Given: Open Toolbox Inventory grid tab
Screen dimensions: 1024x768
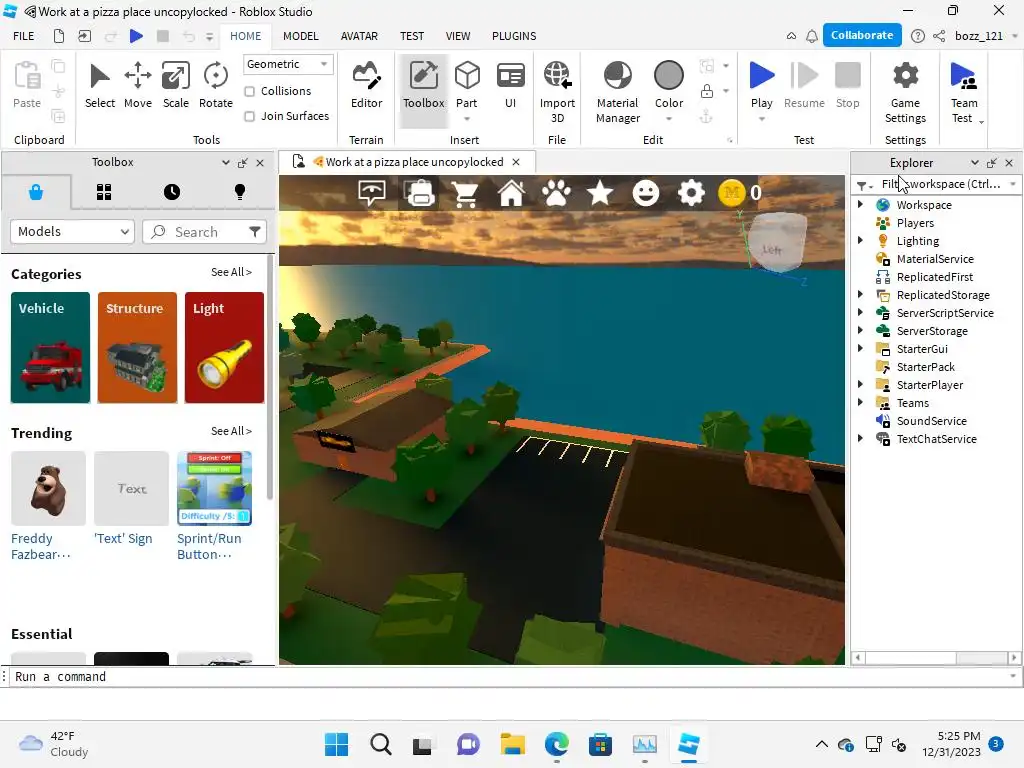Looking at the screenshot, I should 104,192.
